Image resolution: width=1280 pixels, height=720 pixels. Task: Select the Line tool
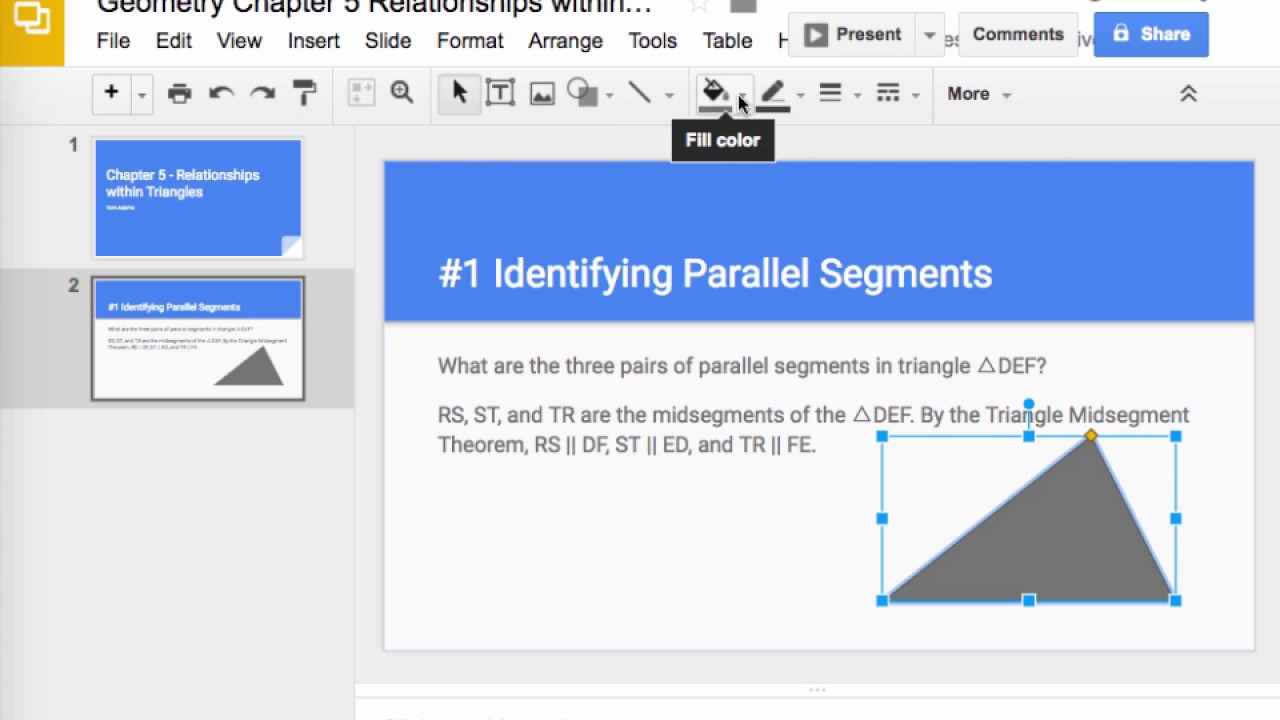click(x=640, y=93)
